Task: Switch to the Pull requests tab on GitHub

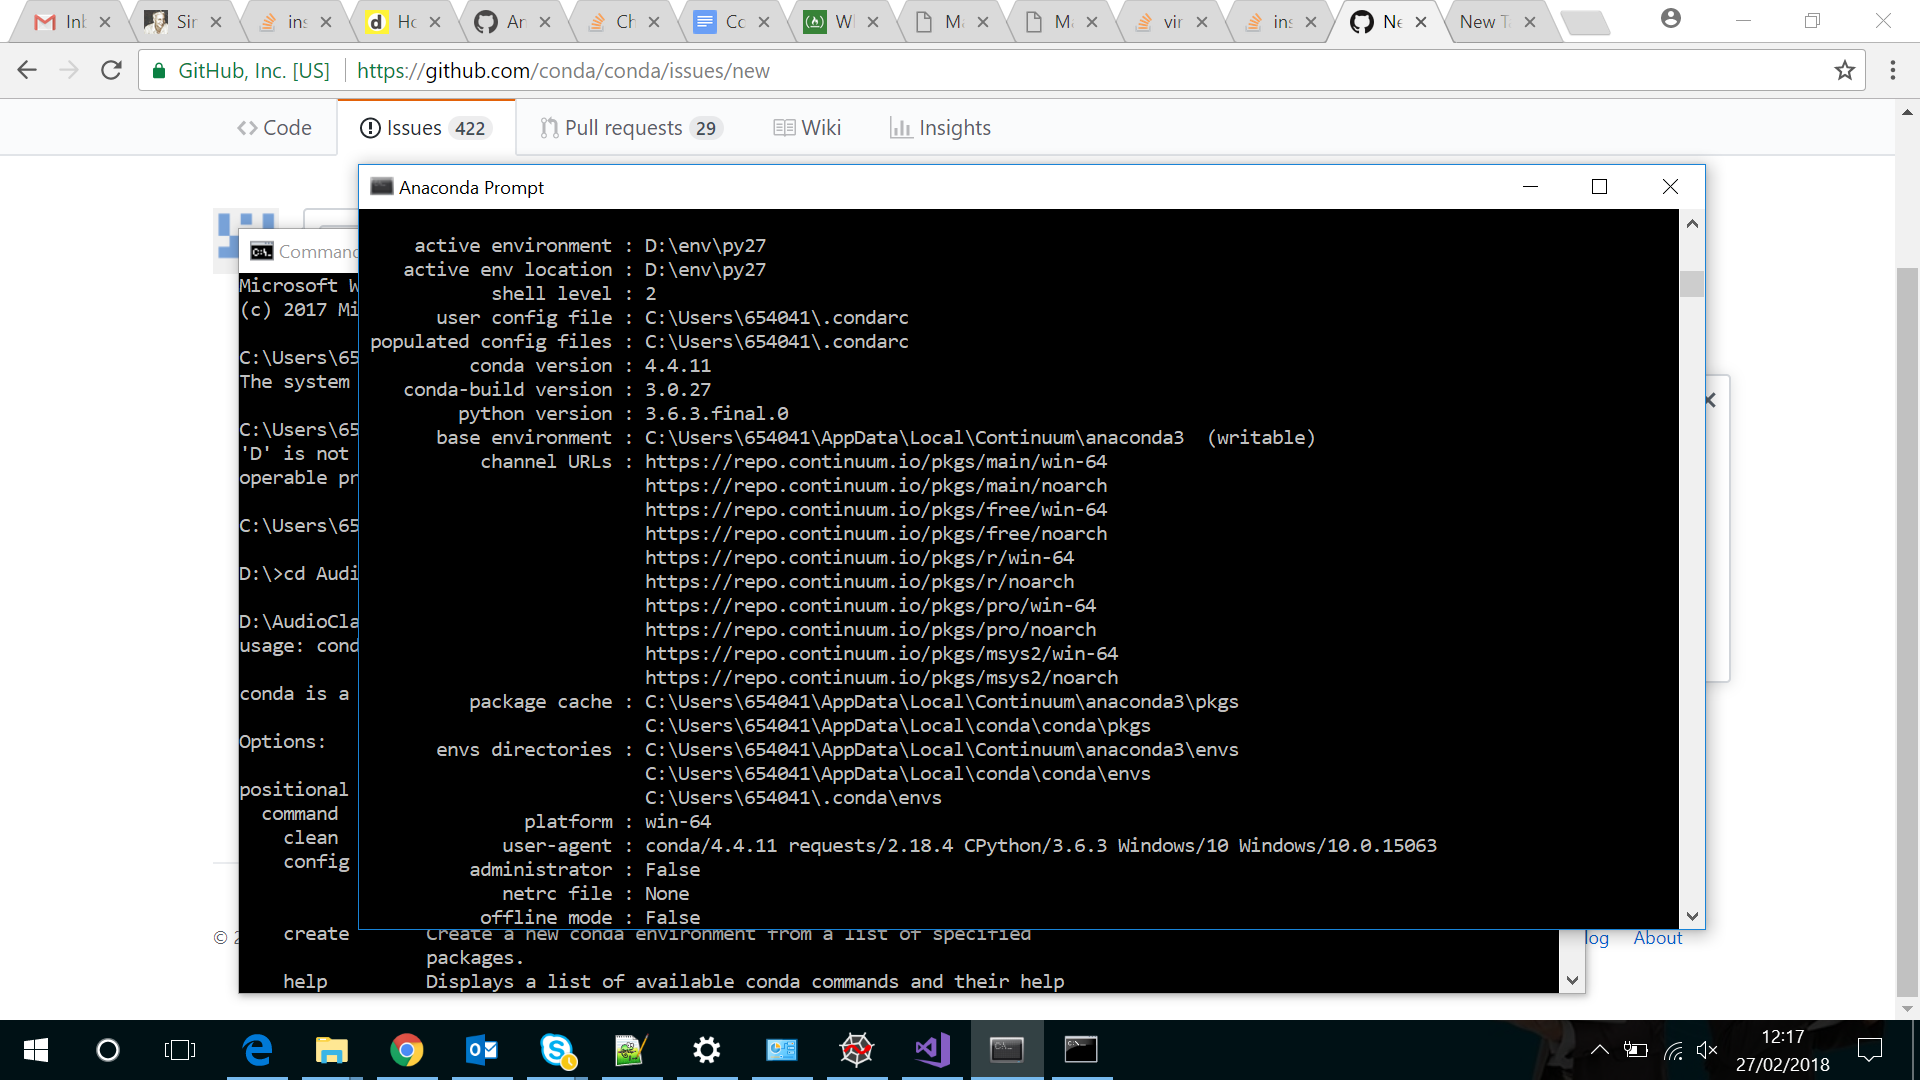Action: point(630,127)
